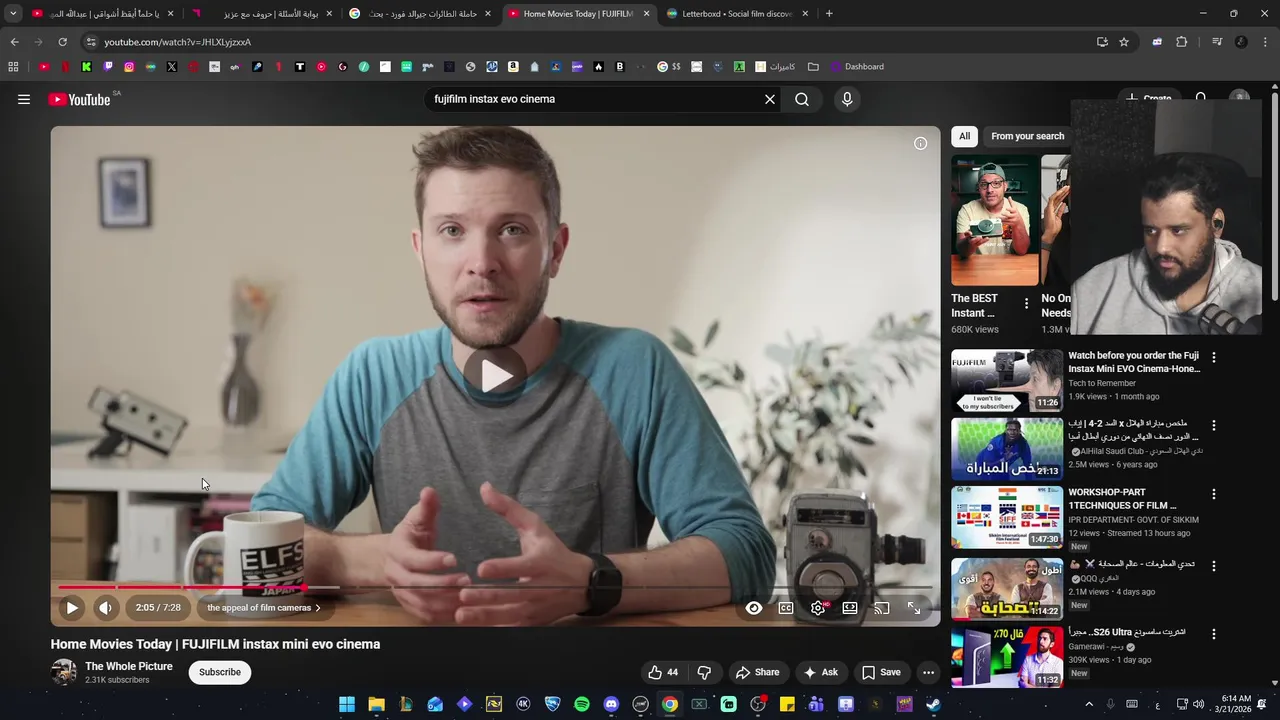This screenshot has width=1280, height=720.
Task: Show hidden system tray icons
Action: pyautogui.click(x=1089, y=704)
